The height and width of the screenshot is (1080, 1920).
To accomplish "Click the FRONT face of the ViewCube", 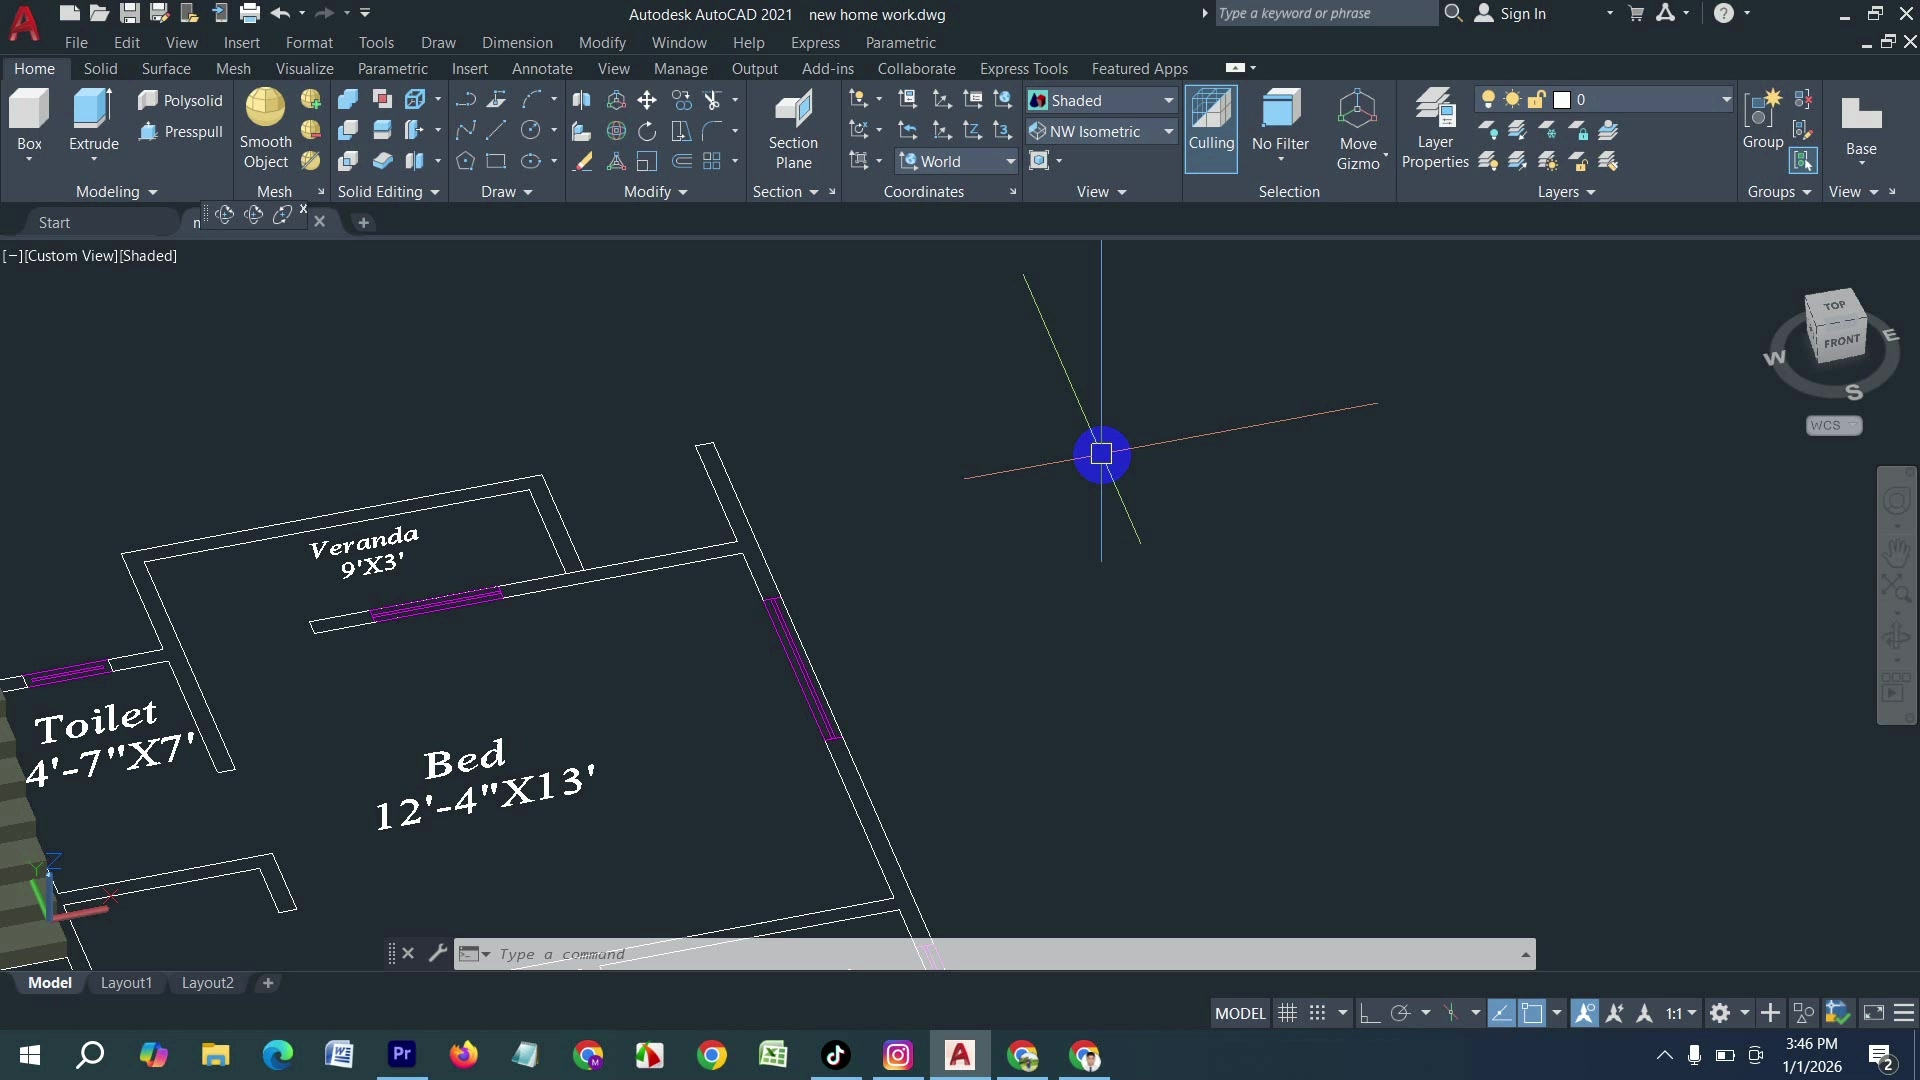I will click(1841, 341).
